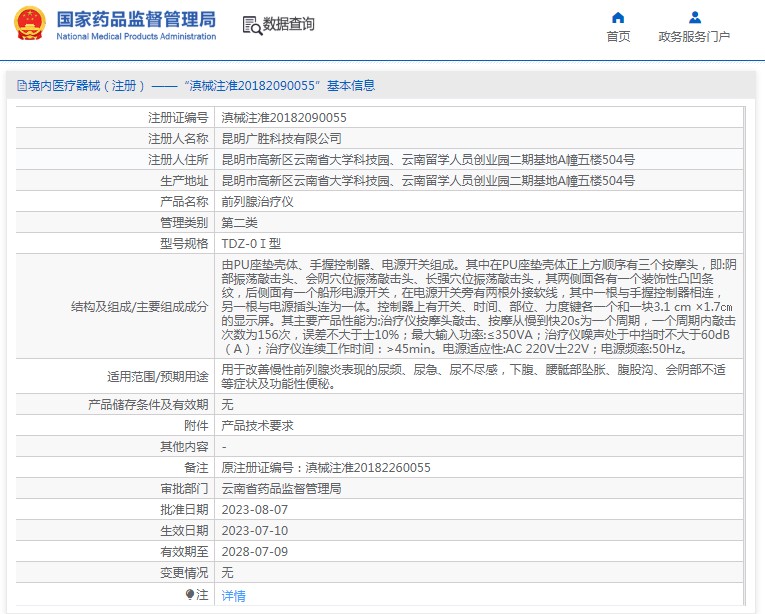Go to 政务服务门户 portal

coord(694,37)
